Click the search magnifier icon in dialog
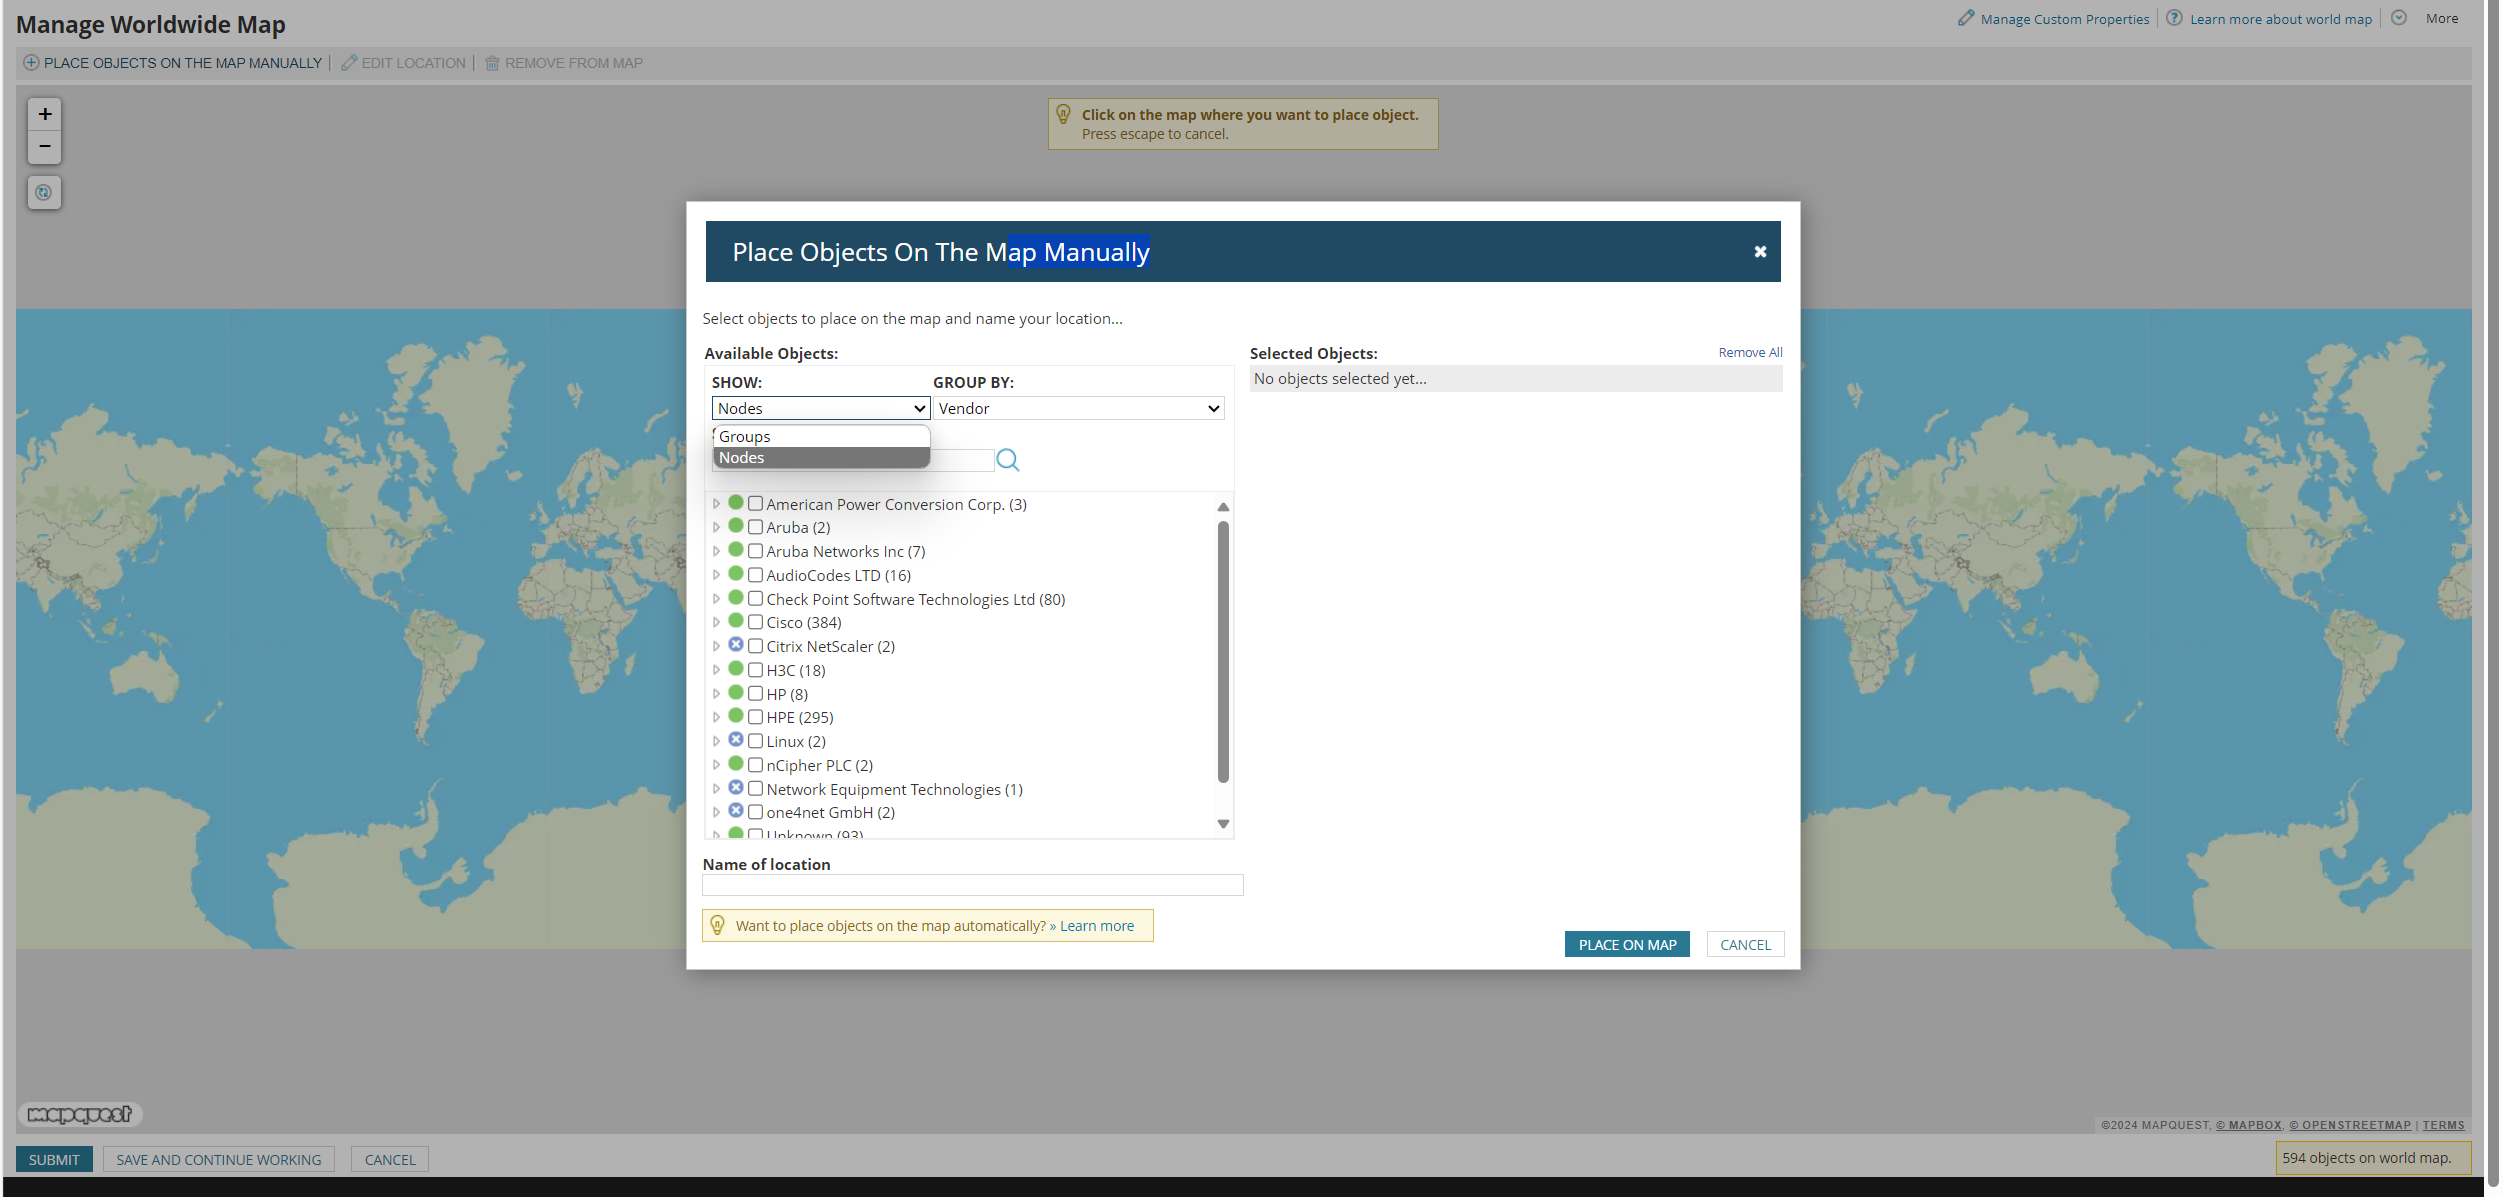This screenshot has width=2503, height=1197. pyautogui.click(x=1007, y=460)
